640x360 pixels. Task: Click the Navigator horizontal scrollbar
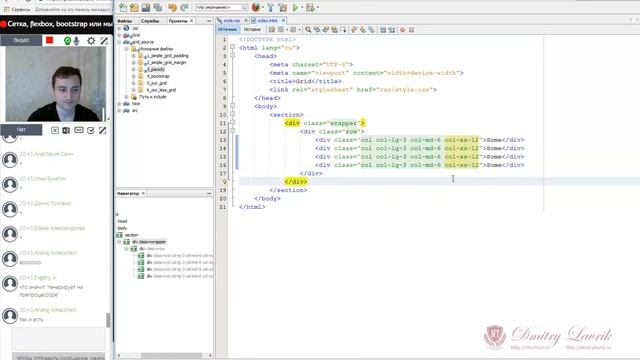click(x=171, y=356)
